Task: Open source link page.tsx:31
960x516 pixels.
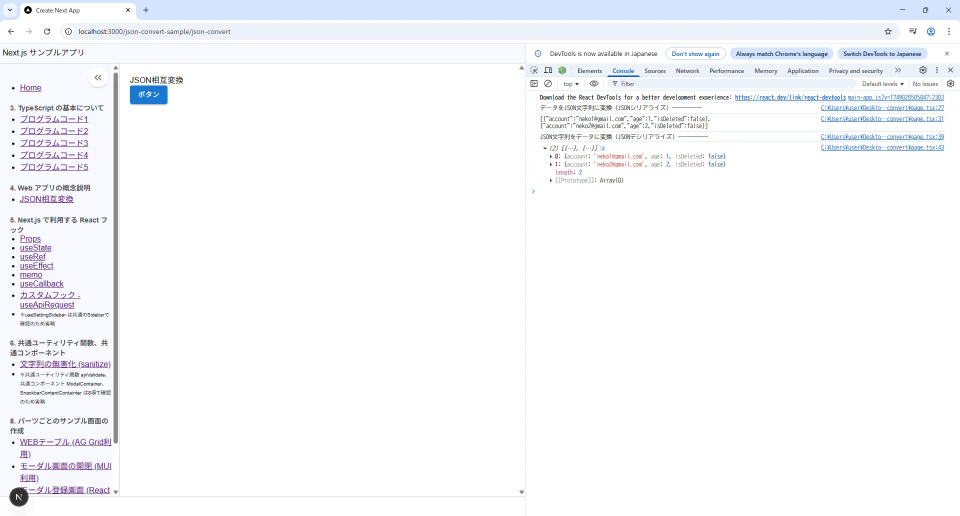Action: point(882,119)
